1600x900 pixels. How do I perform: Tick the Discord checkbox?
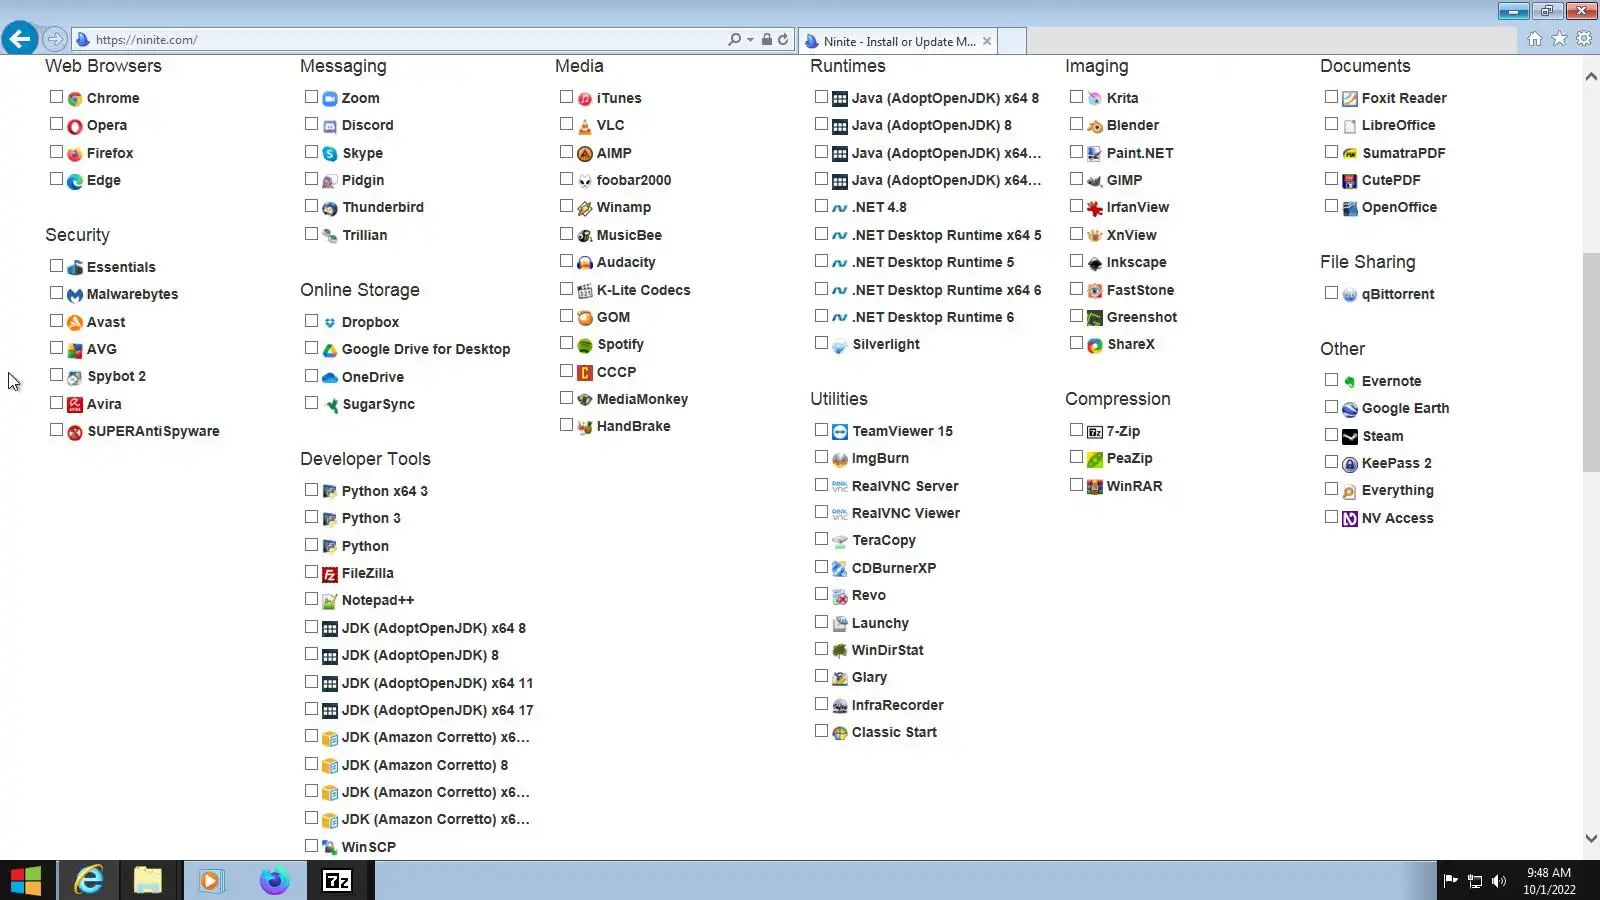click(312, 124)
